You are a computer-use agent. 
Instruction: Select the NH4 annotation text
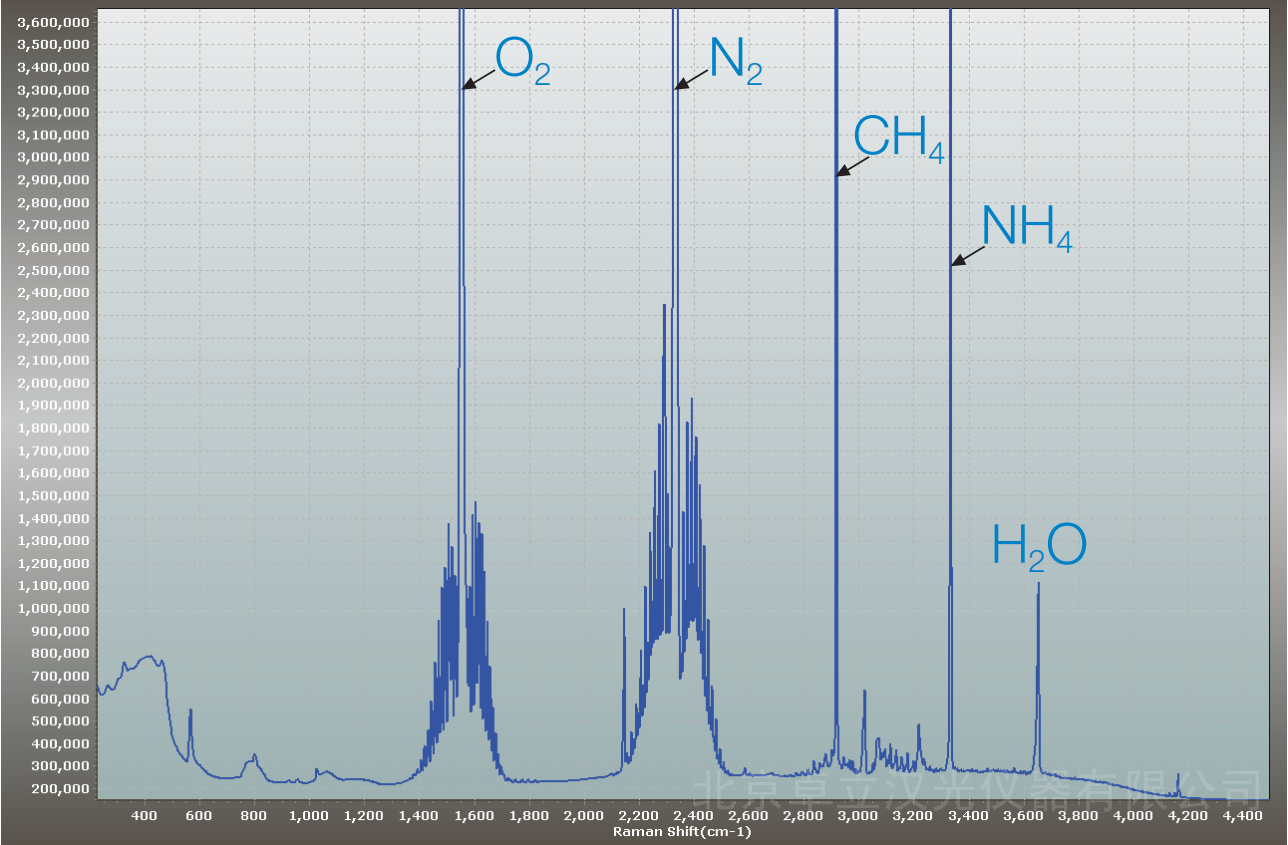pos(1026,229)
